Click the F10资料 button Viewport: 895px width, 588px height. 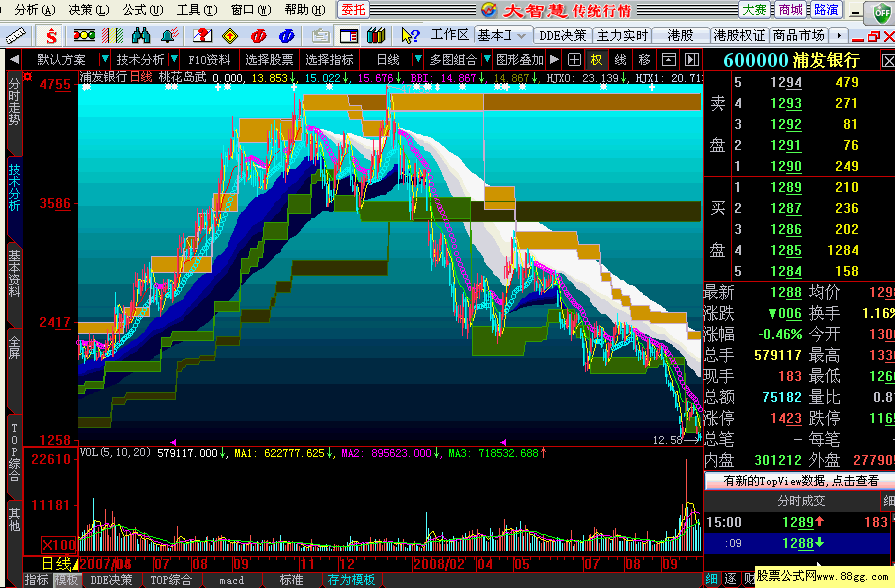point(209,59)
